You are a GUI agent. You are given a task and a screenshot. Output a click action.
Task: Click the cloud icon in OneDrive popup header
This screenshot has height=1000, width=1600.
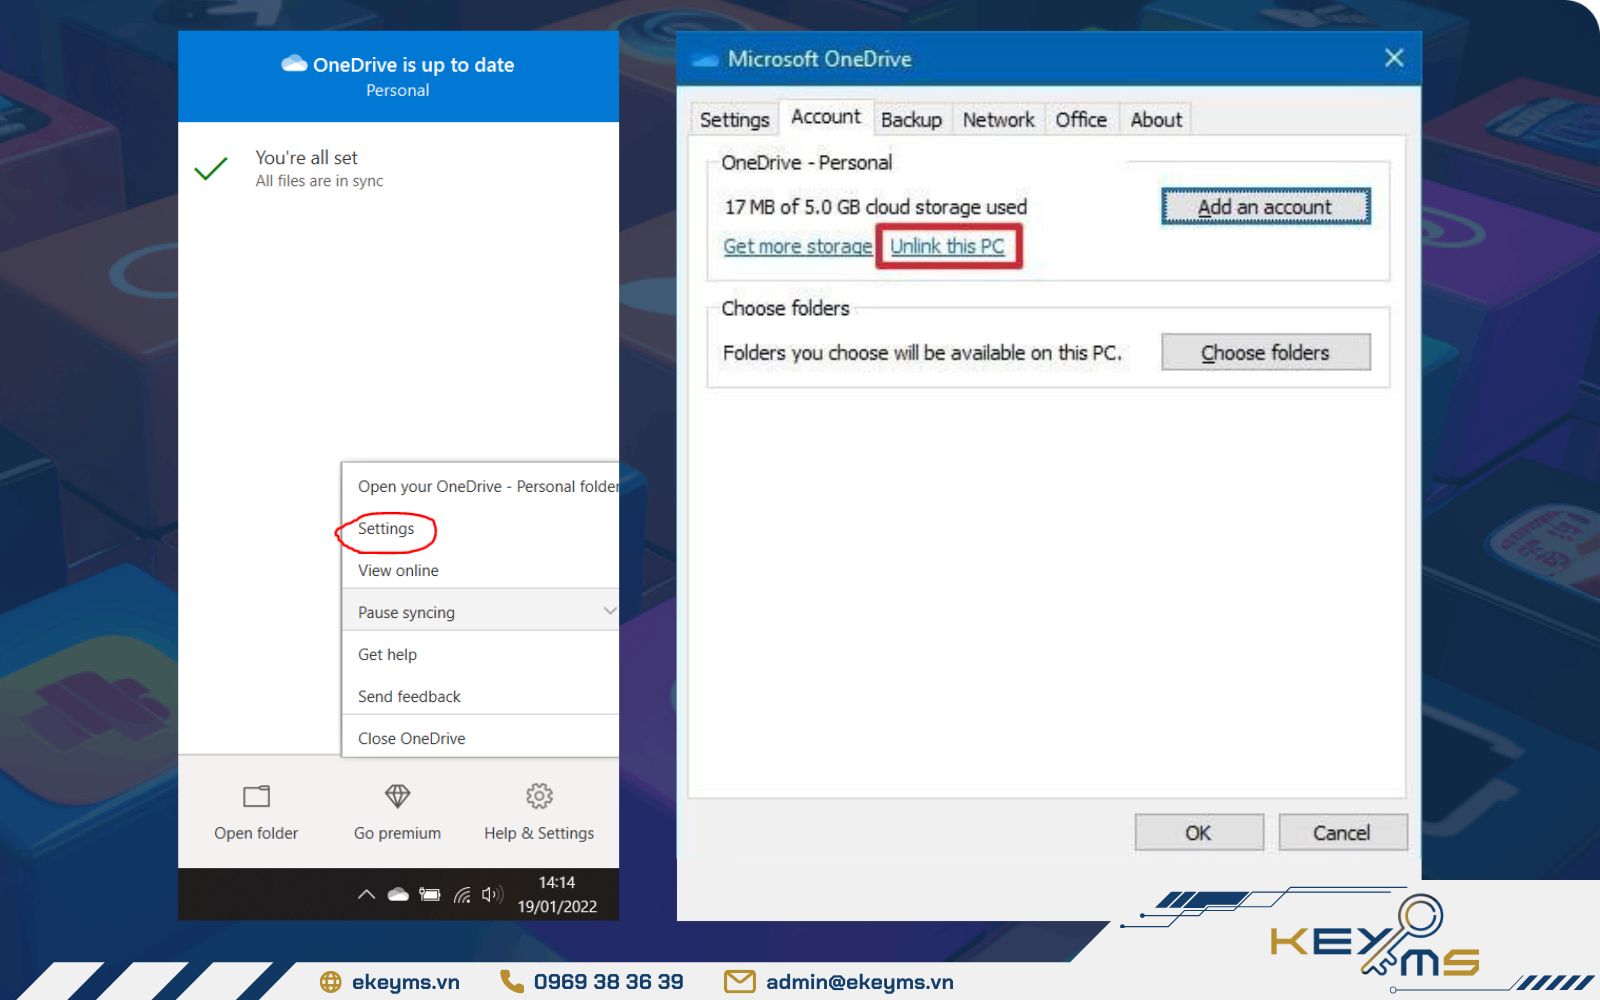(293, 63)
